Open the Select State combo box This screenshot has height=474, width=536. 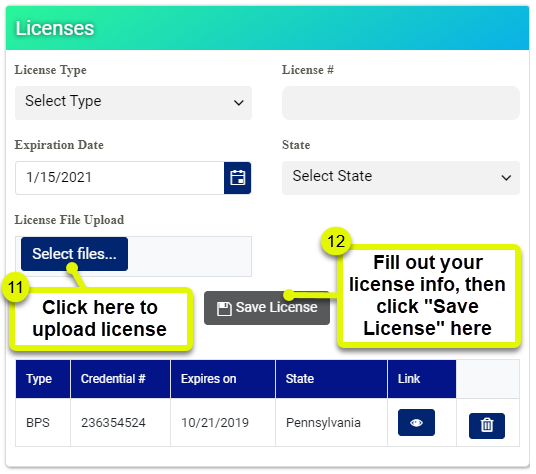point(401,178)
